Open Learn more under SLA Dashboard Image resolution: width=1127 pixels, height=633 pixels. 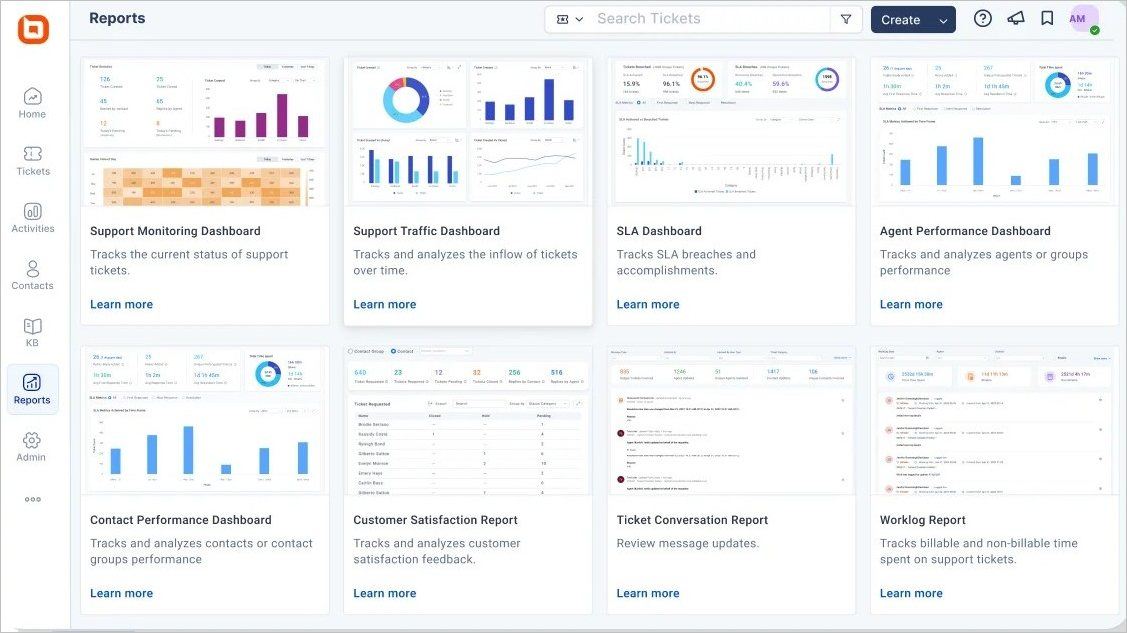coord(648,303)
